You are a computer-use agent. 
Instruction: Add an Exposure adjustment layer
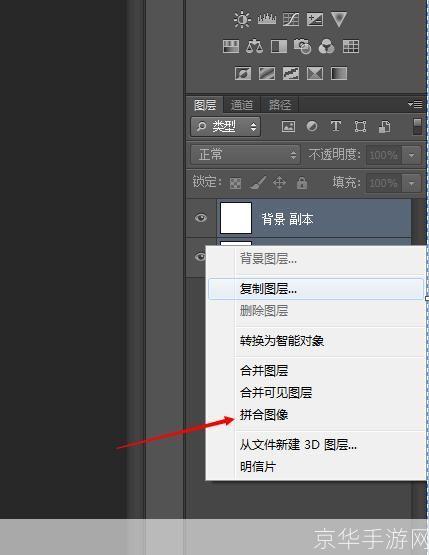point(315,19)
